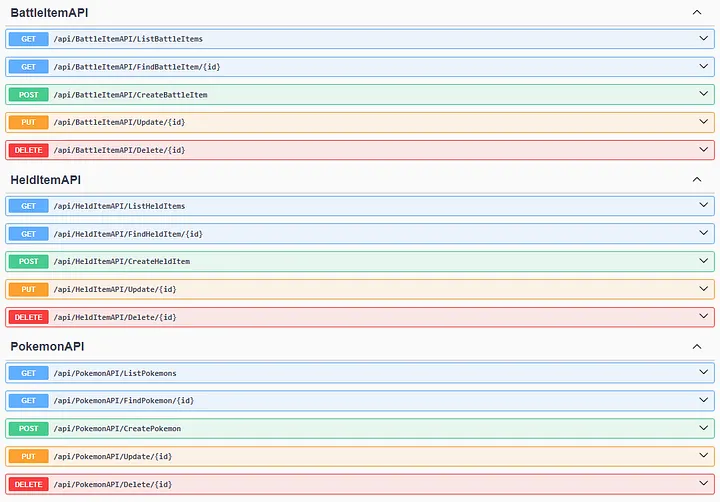Image resolution: width=720 pixels, height=502 pixels.
Task: Select path /api/BattleItemAPI/Delete/{id}
Action: coord(119,150)
